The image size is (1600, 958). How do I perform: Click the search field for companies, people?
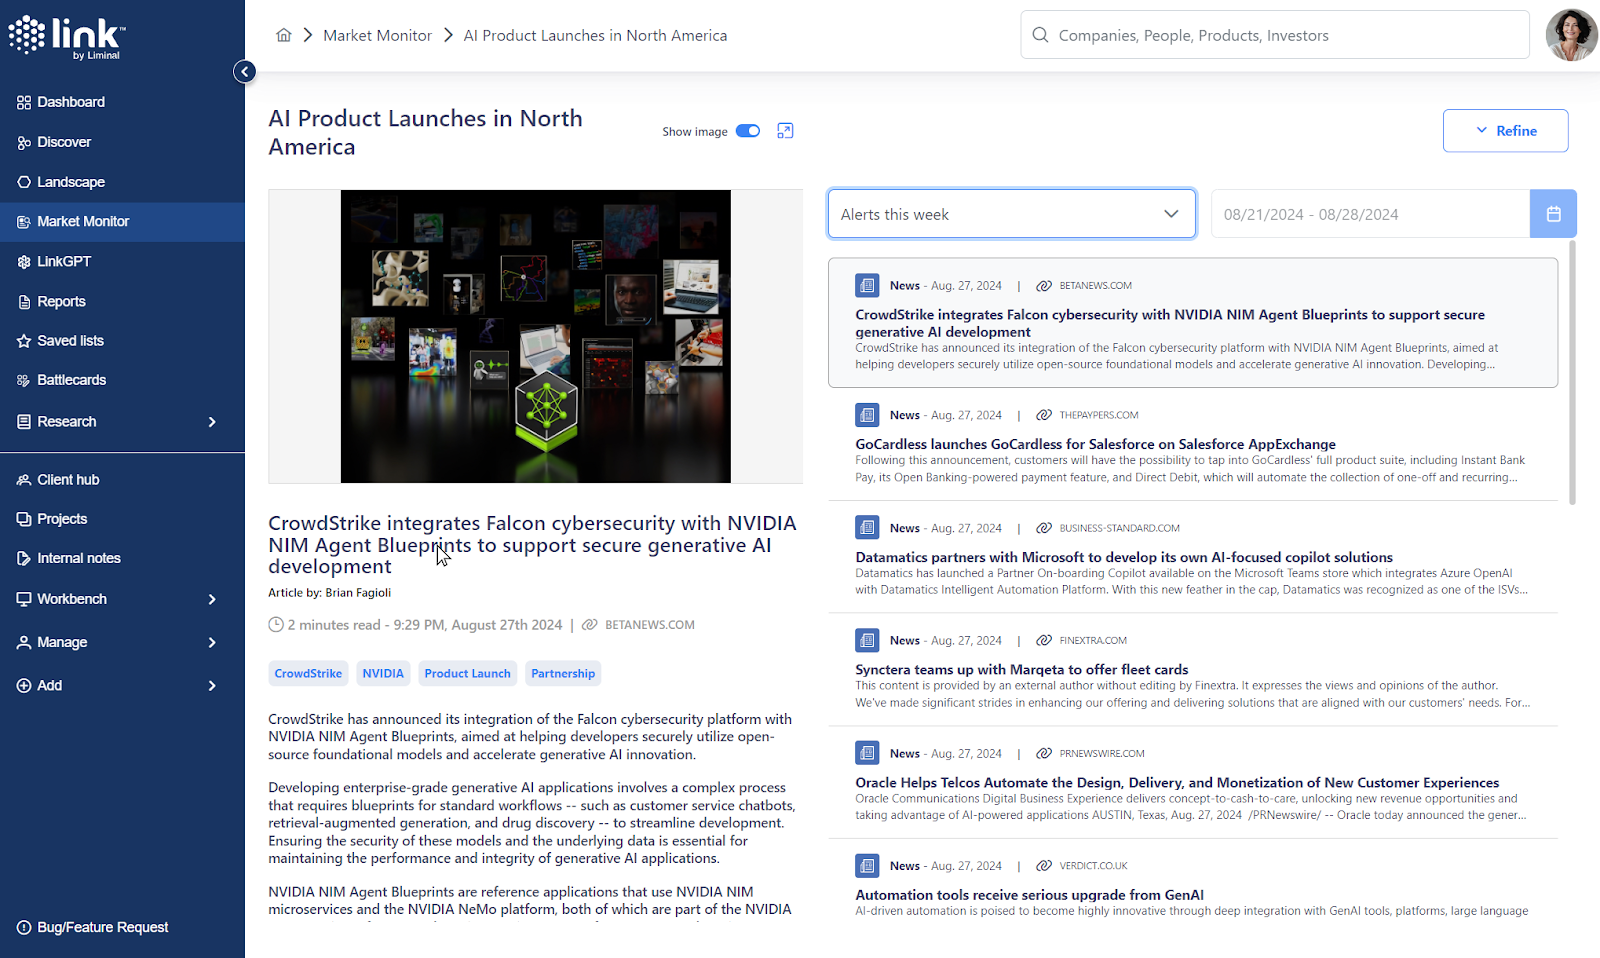click(1275, 35)
